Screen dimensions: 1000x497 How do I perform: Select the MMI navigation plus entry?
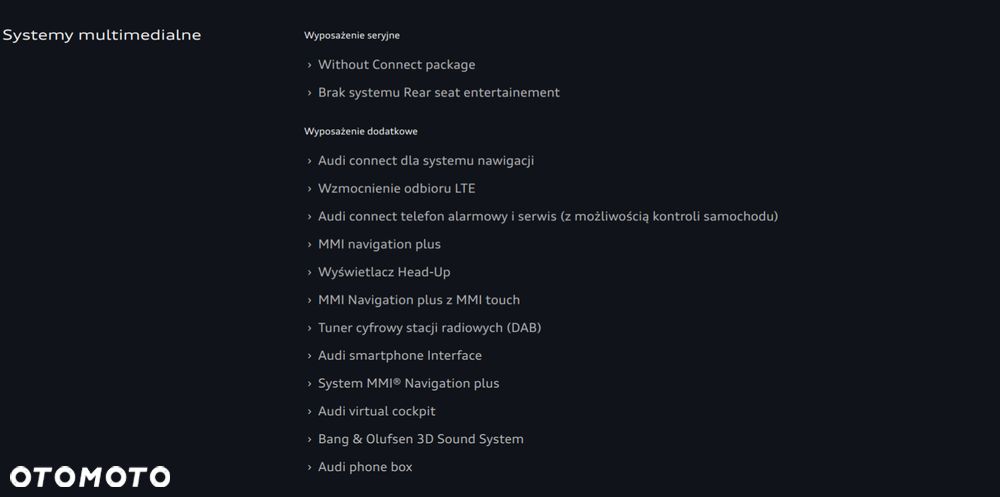tap(379, 244)
